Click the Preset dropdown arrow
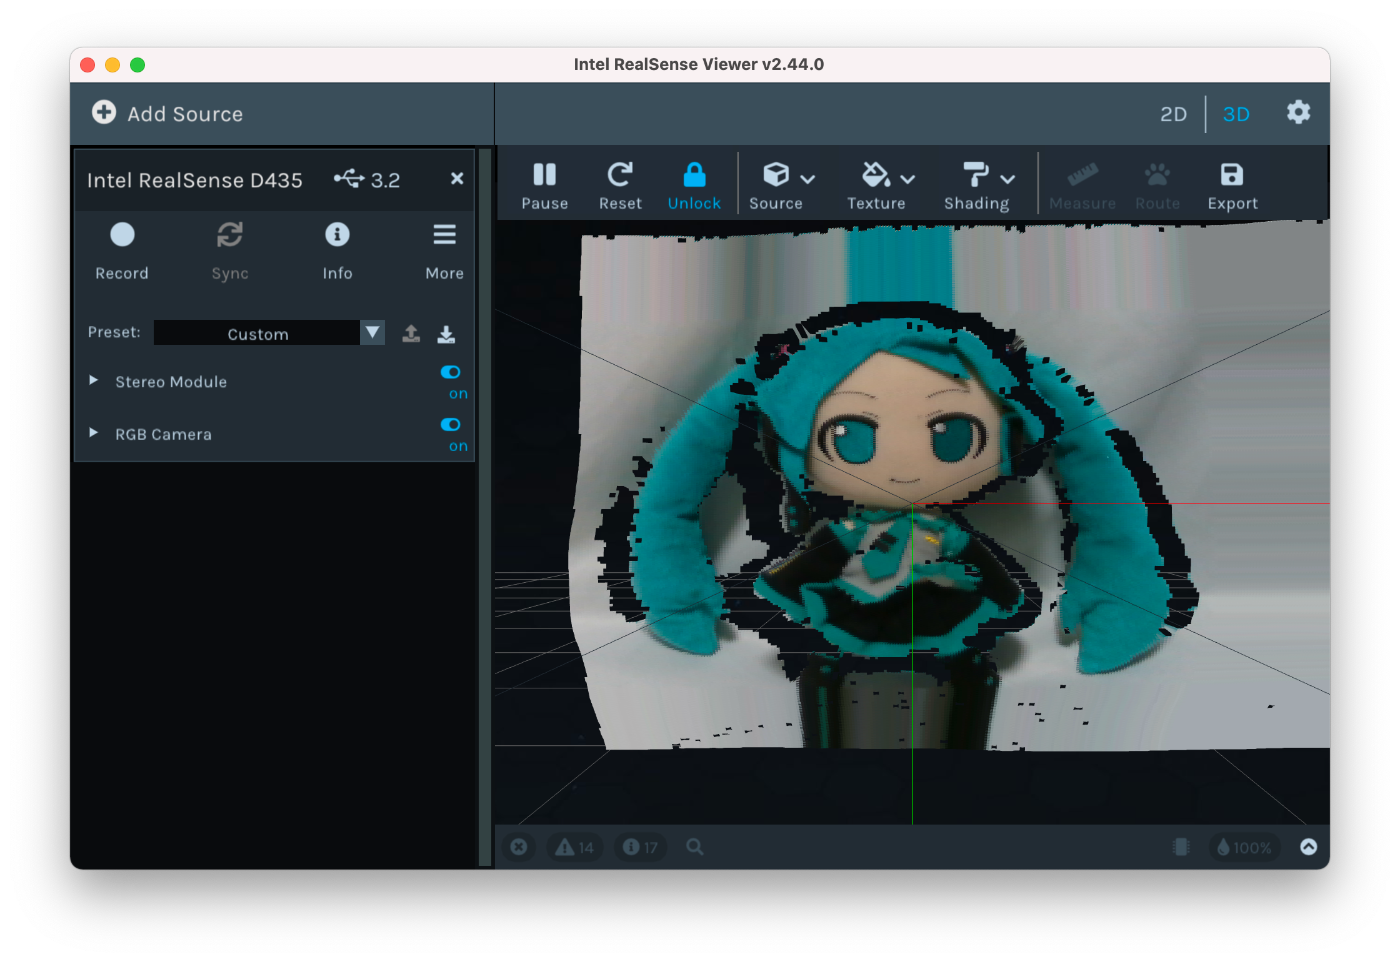Image resolution: width=1400 pixels, height=962 pixels. tap(373, 332)
